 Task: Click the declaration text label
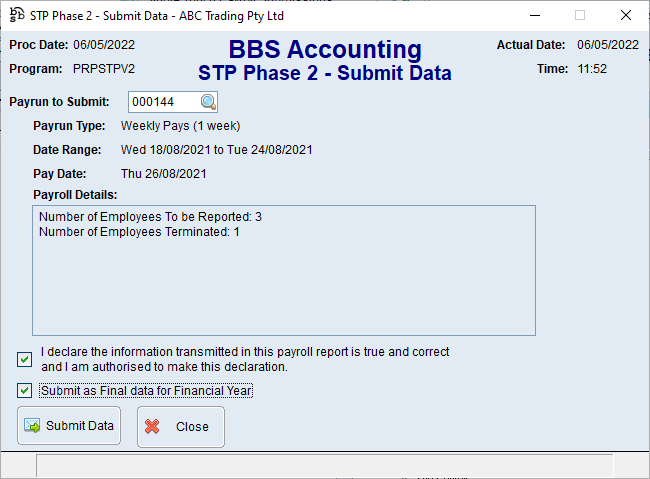tap(245, 359)
